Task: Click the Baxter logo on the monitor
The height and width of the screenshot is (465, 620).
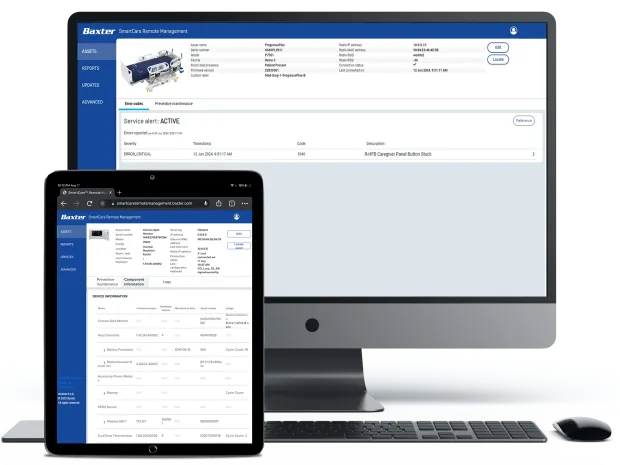Action: 98,31
